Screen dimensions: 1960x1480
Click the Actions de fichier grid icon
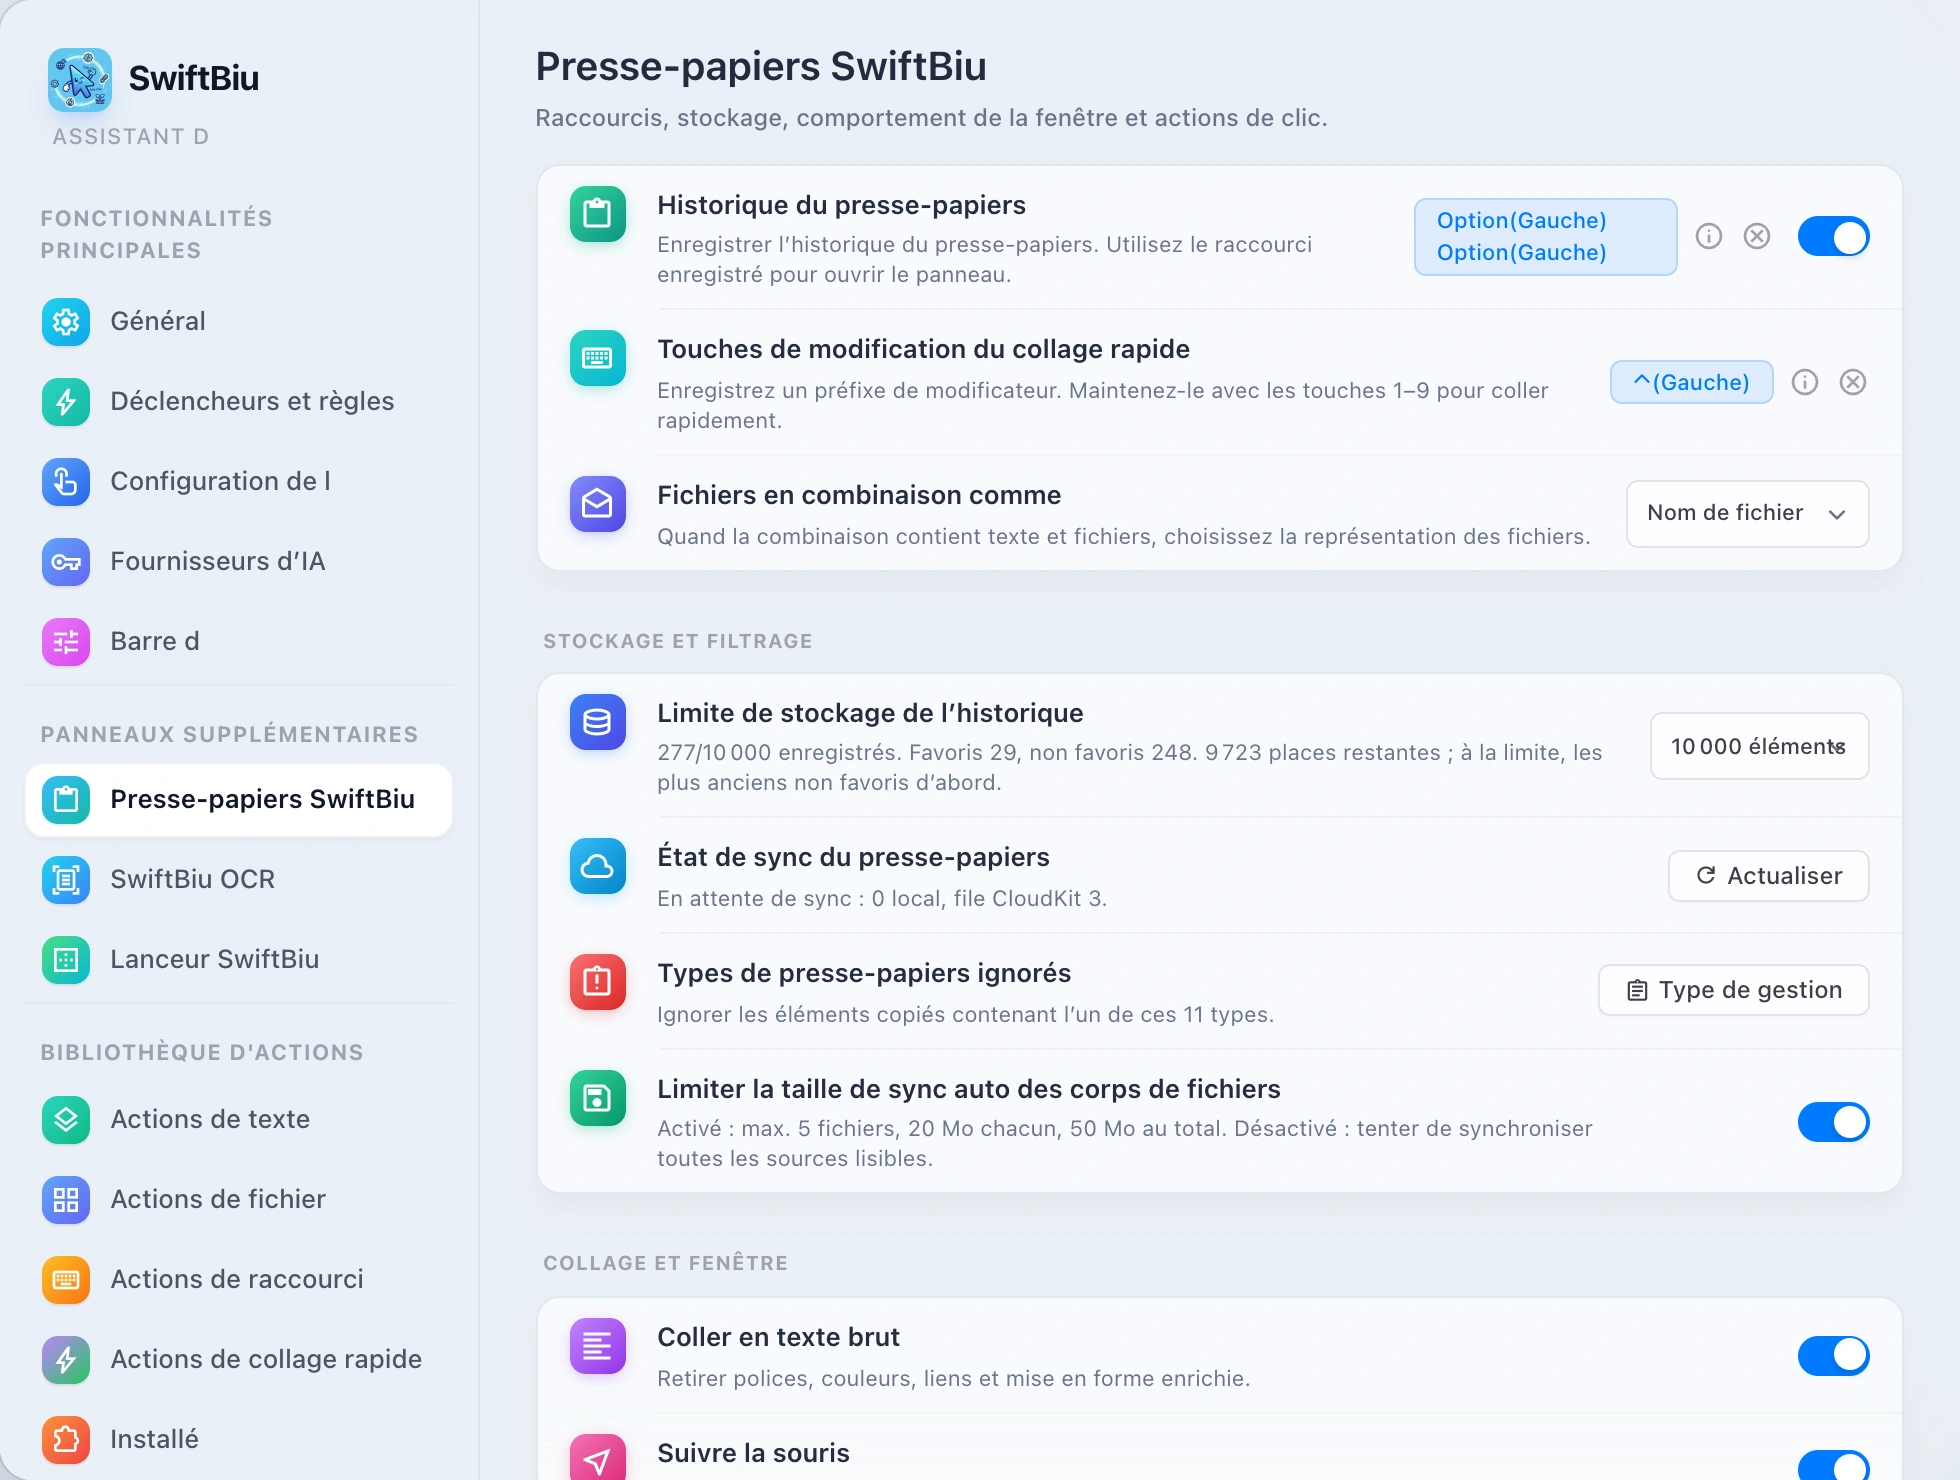66,1200
